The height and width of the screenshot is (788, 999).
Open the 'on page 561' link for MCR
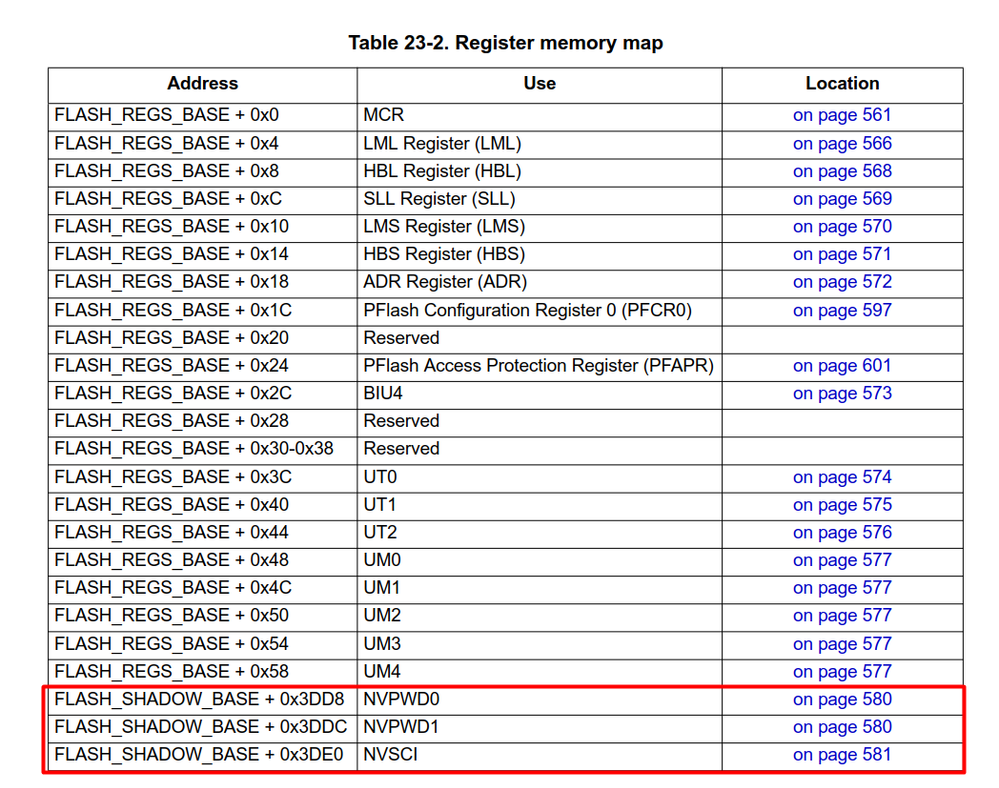coord(842,115)
